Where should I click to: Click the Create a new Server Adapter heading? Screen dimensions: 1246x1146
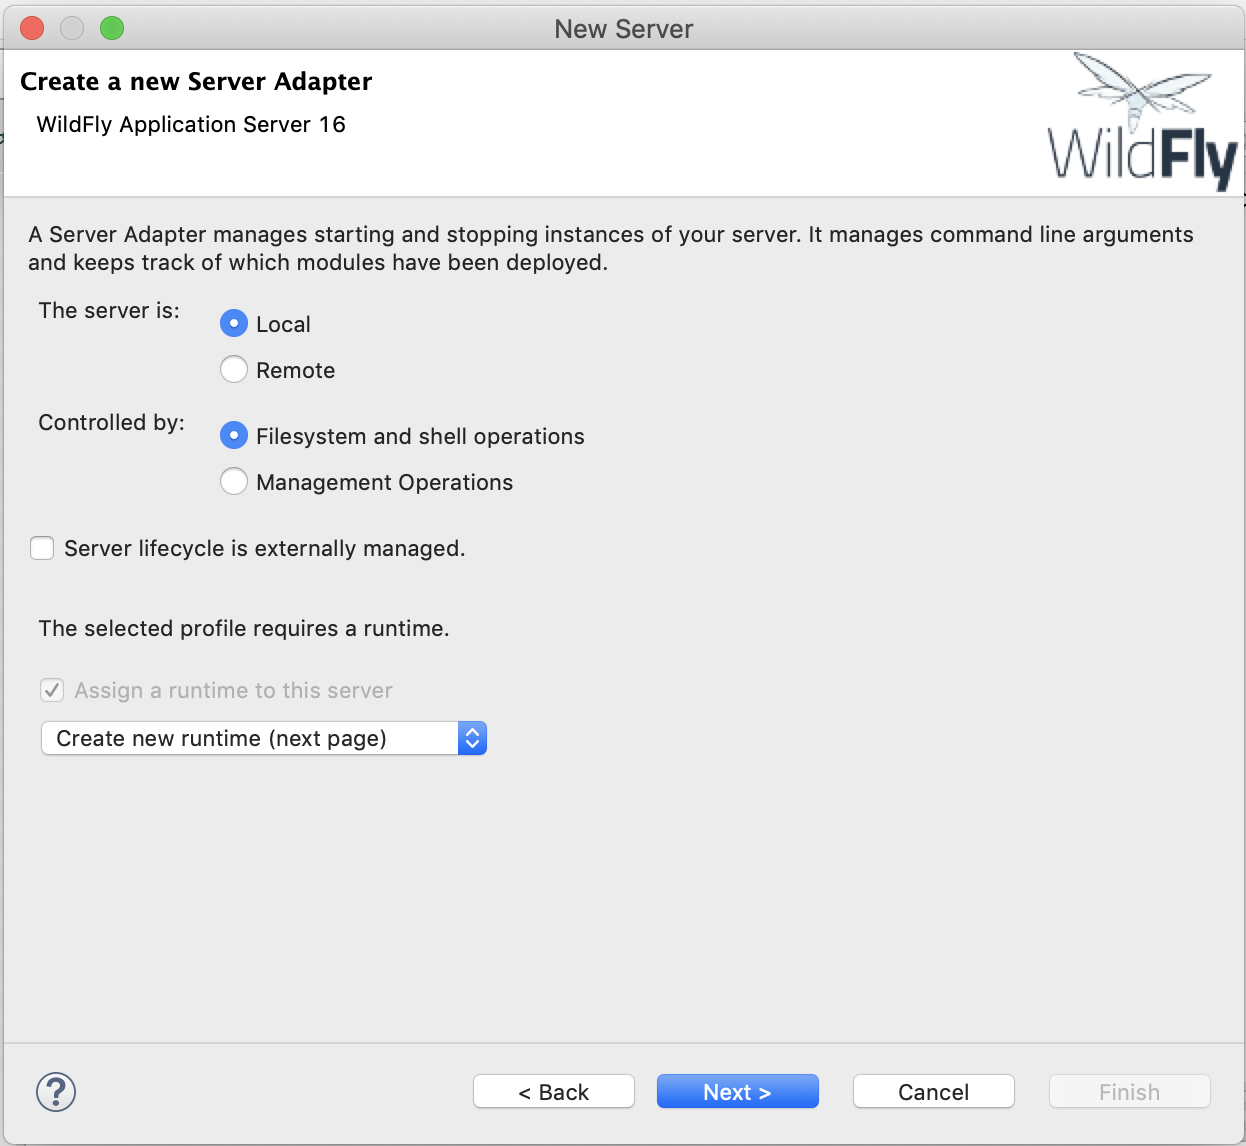tap(196, 82)
